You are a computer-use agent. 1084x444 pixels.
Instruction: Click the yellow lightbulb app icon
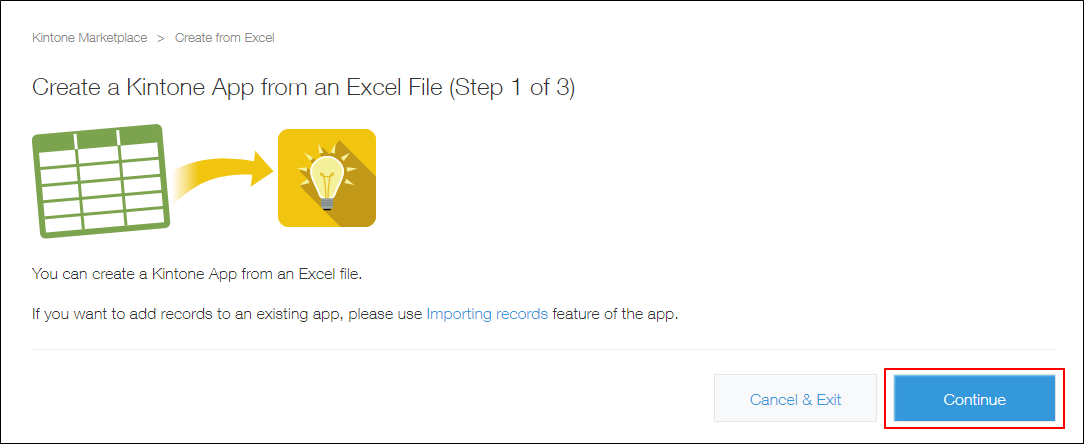click(x=326, y=178)
